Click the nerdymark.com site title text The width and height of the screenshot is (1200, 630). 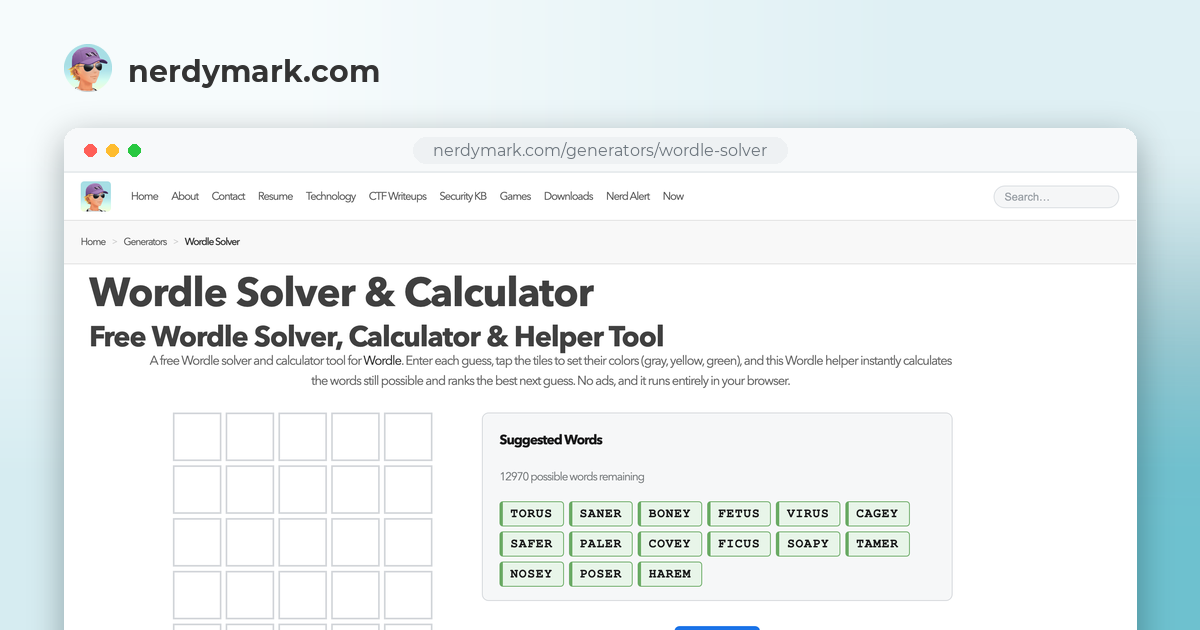(254, 72)
